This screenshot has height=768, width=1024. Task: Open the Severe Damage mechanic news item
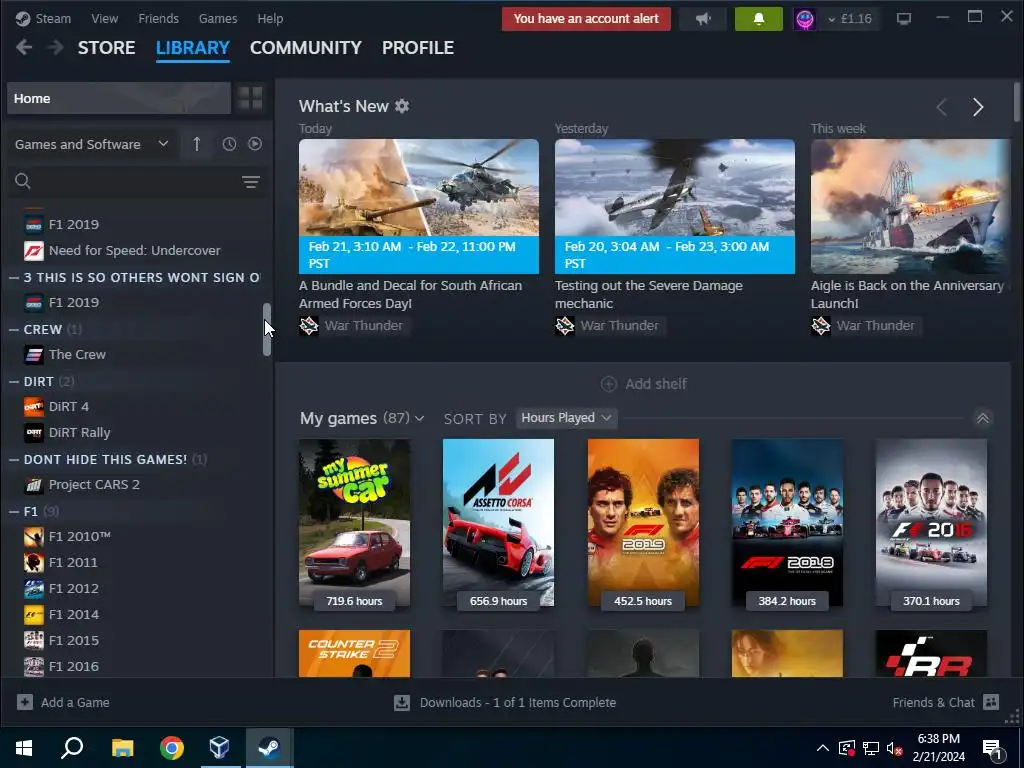coord(675,206)
